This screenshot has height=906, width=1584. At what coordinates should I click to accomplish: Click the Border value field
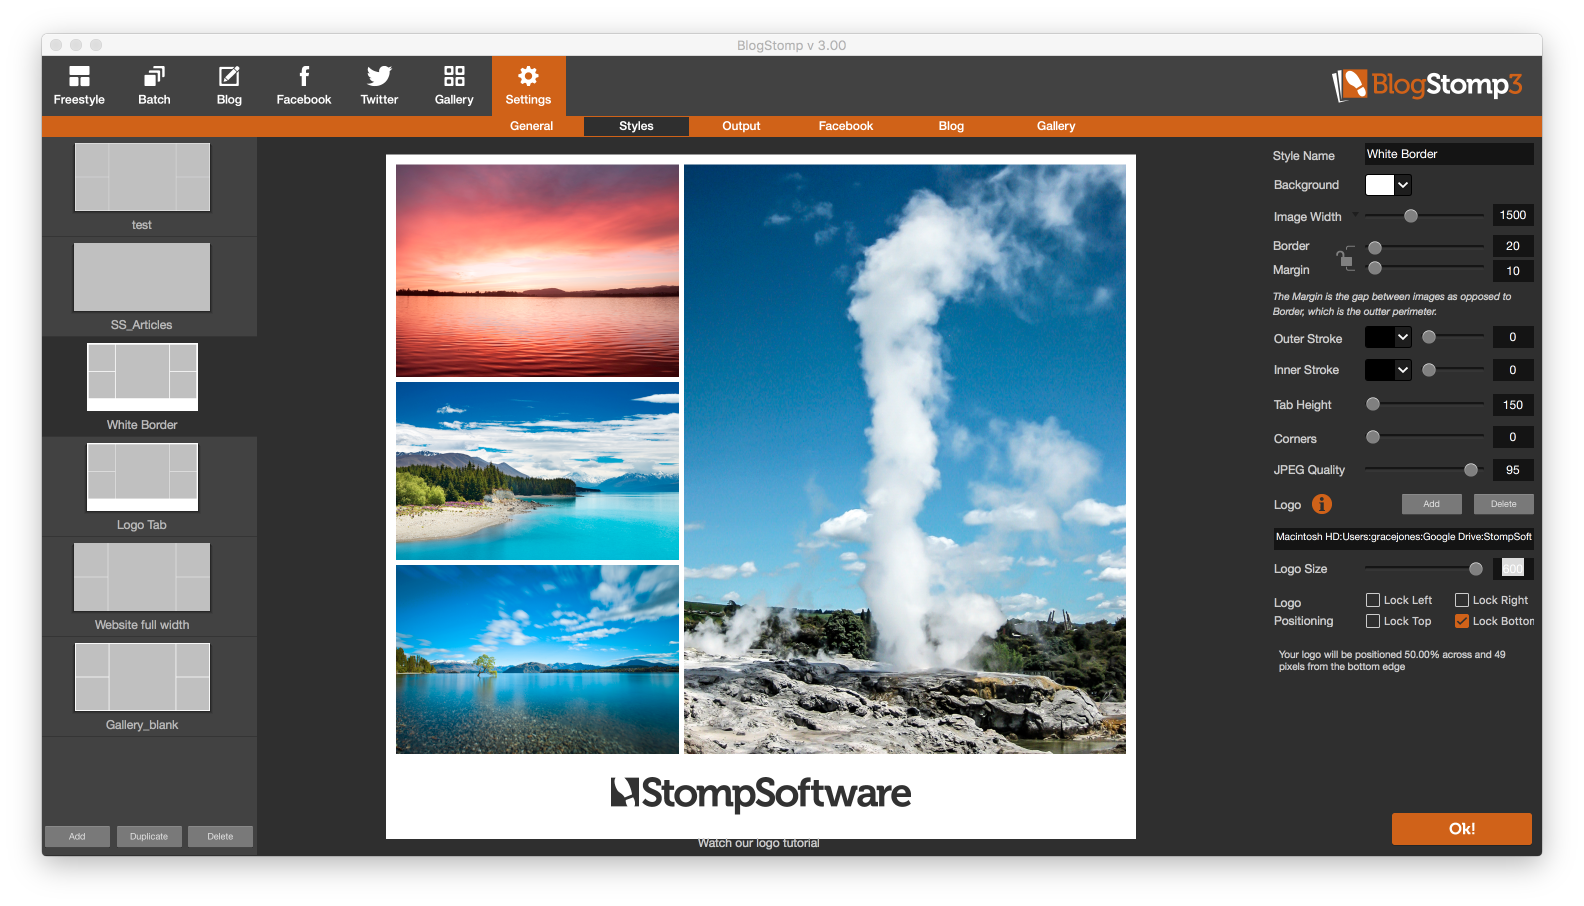pyautogui.click(x=1513, y=246)
